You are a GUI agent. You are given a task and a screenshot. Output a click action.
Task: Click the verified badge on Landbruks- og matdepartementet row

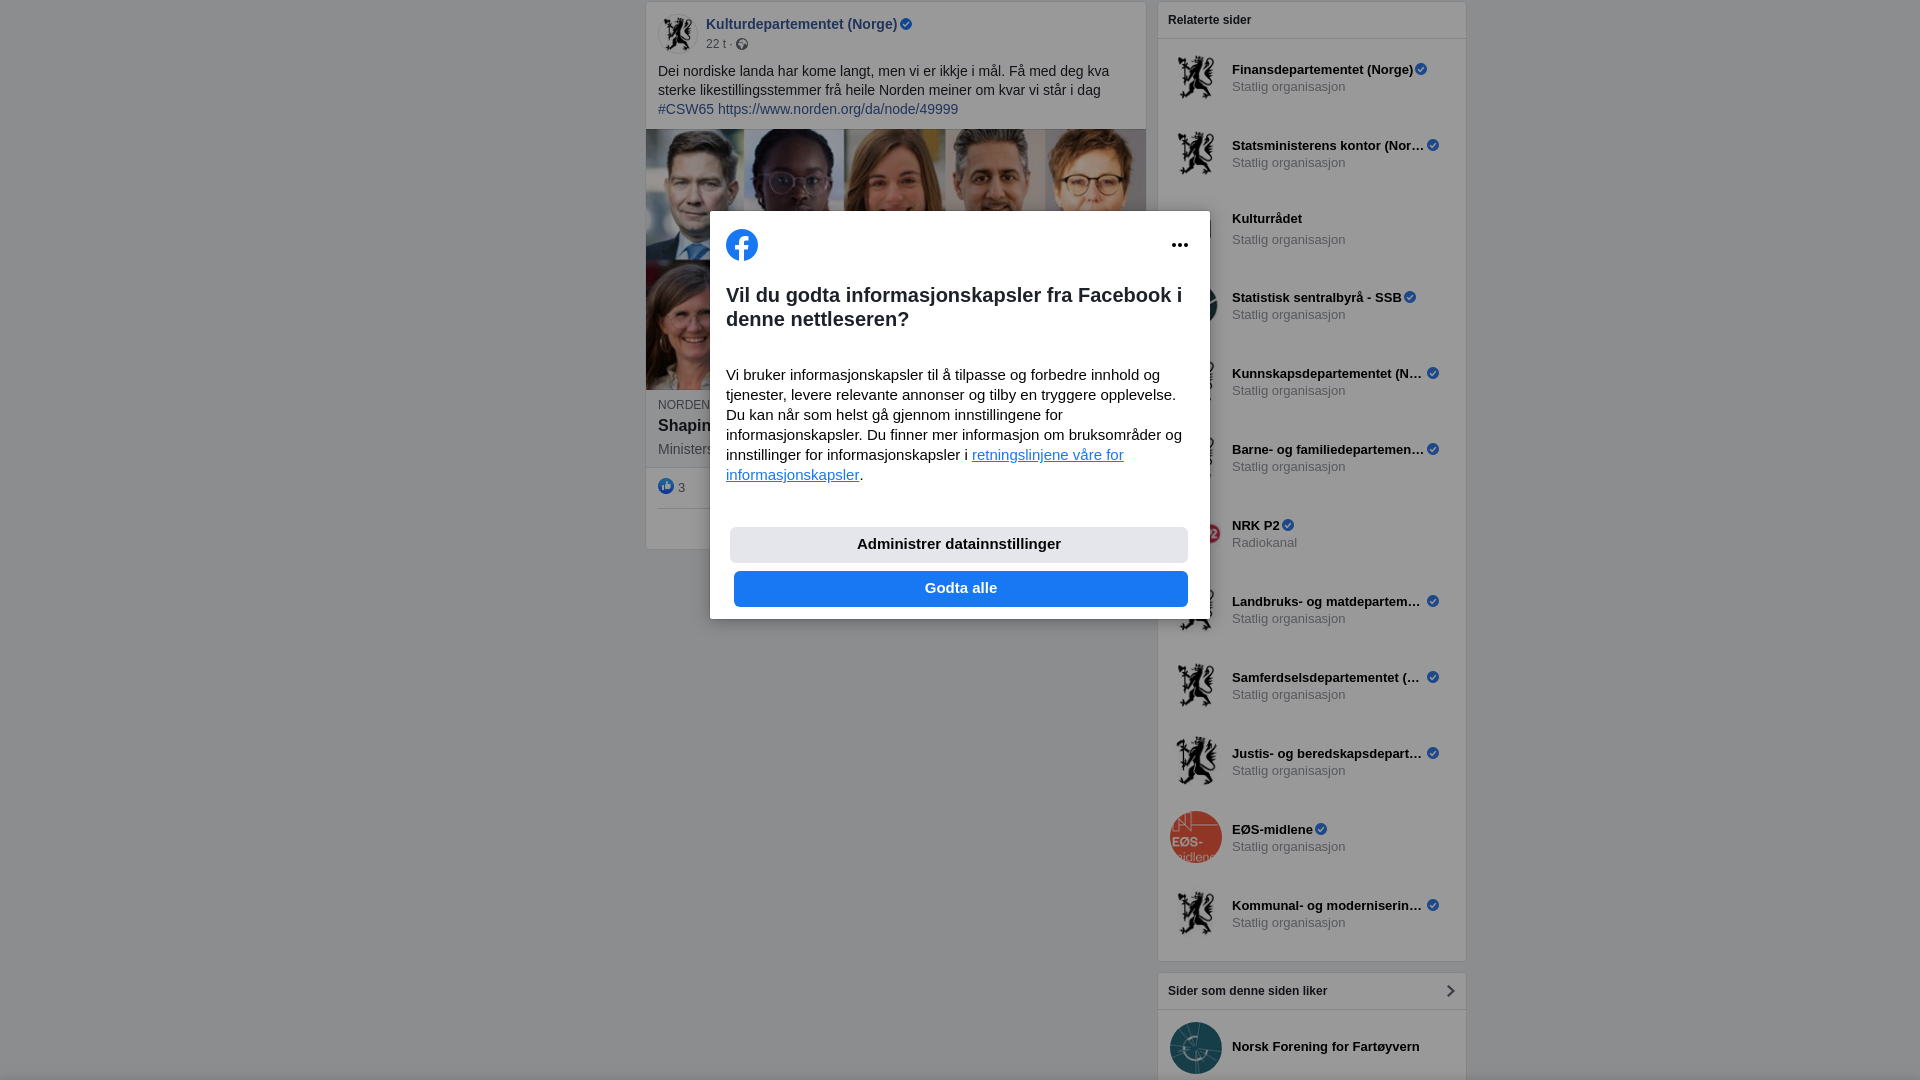pyautogui.click(x=1433, y=602)
